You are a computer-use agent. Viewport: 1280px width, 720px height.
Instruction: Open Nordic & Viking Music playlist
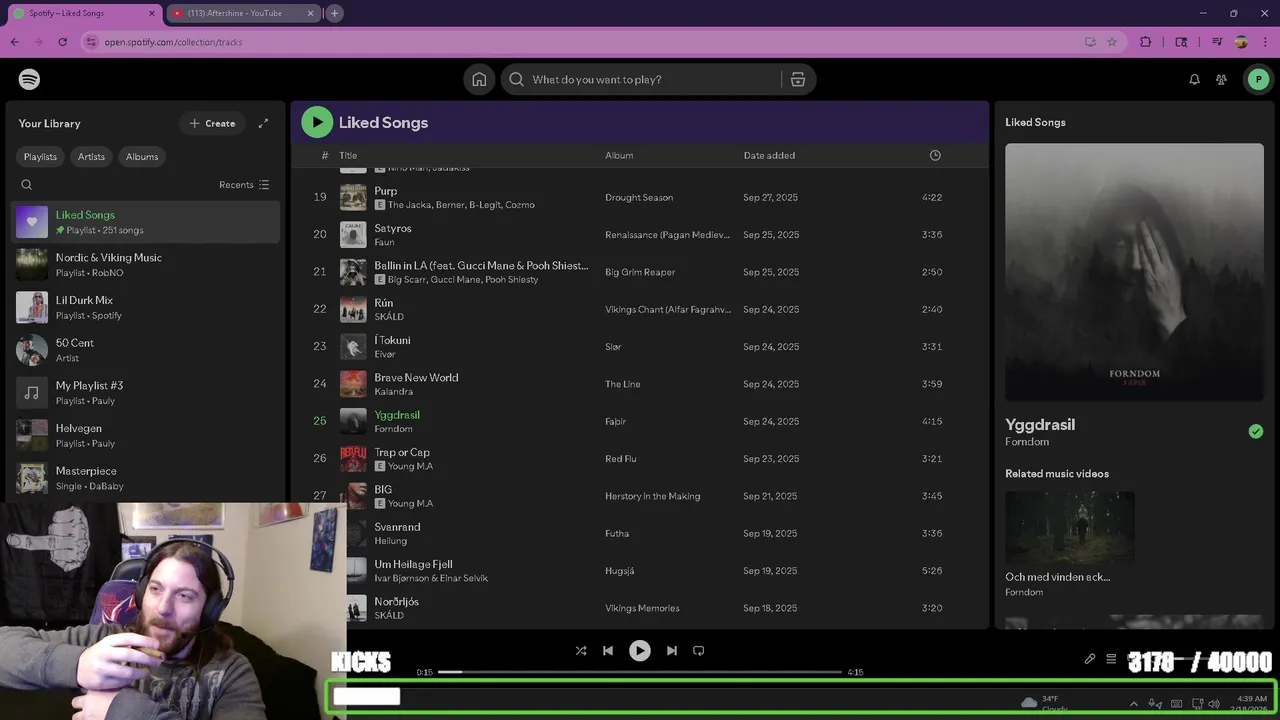[146, 265]
